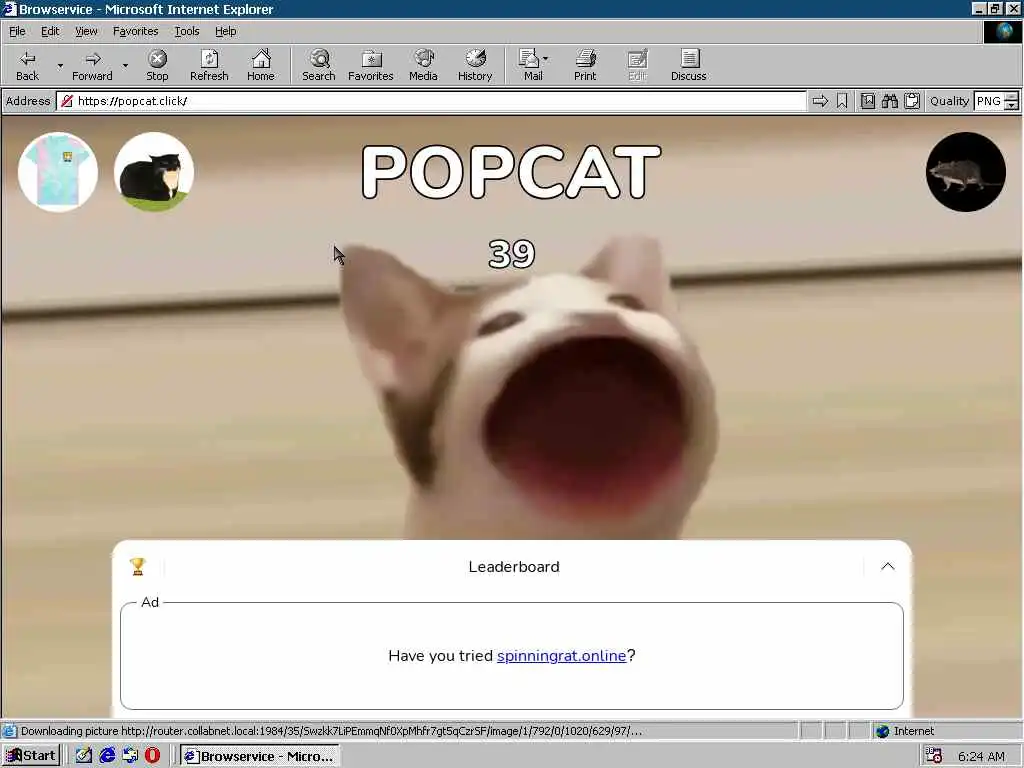Expand the Mail button dropdown arrow

(545, 59)
